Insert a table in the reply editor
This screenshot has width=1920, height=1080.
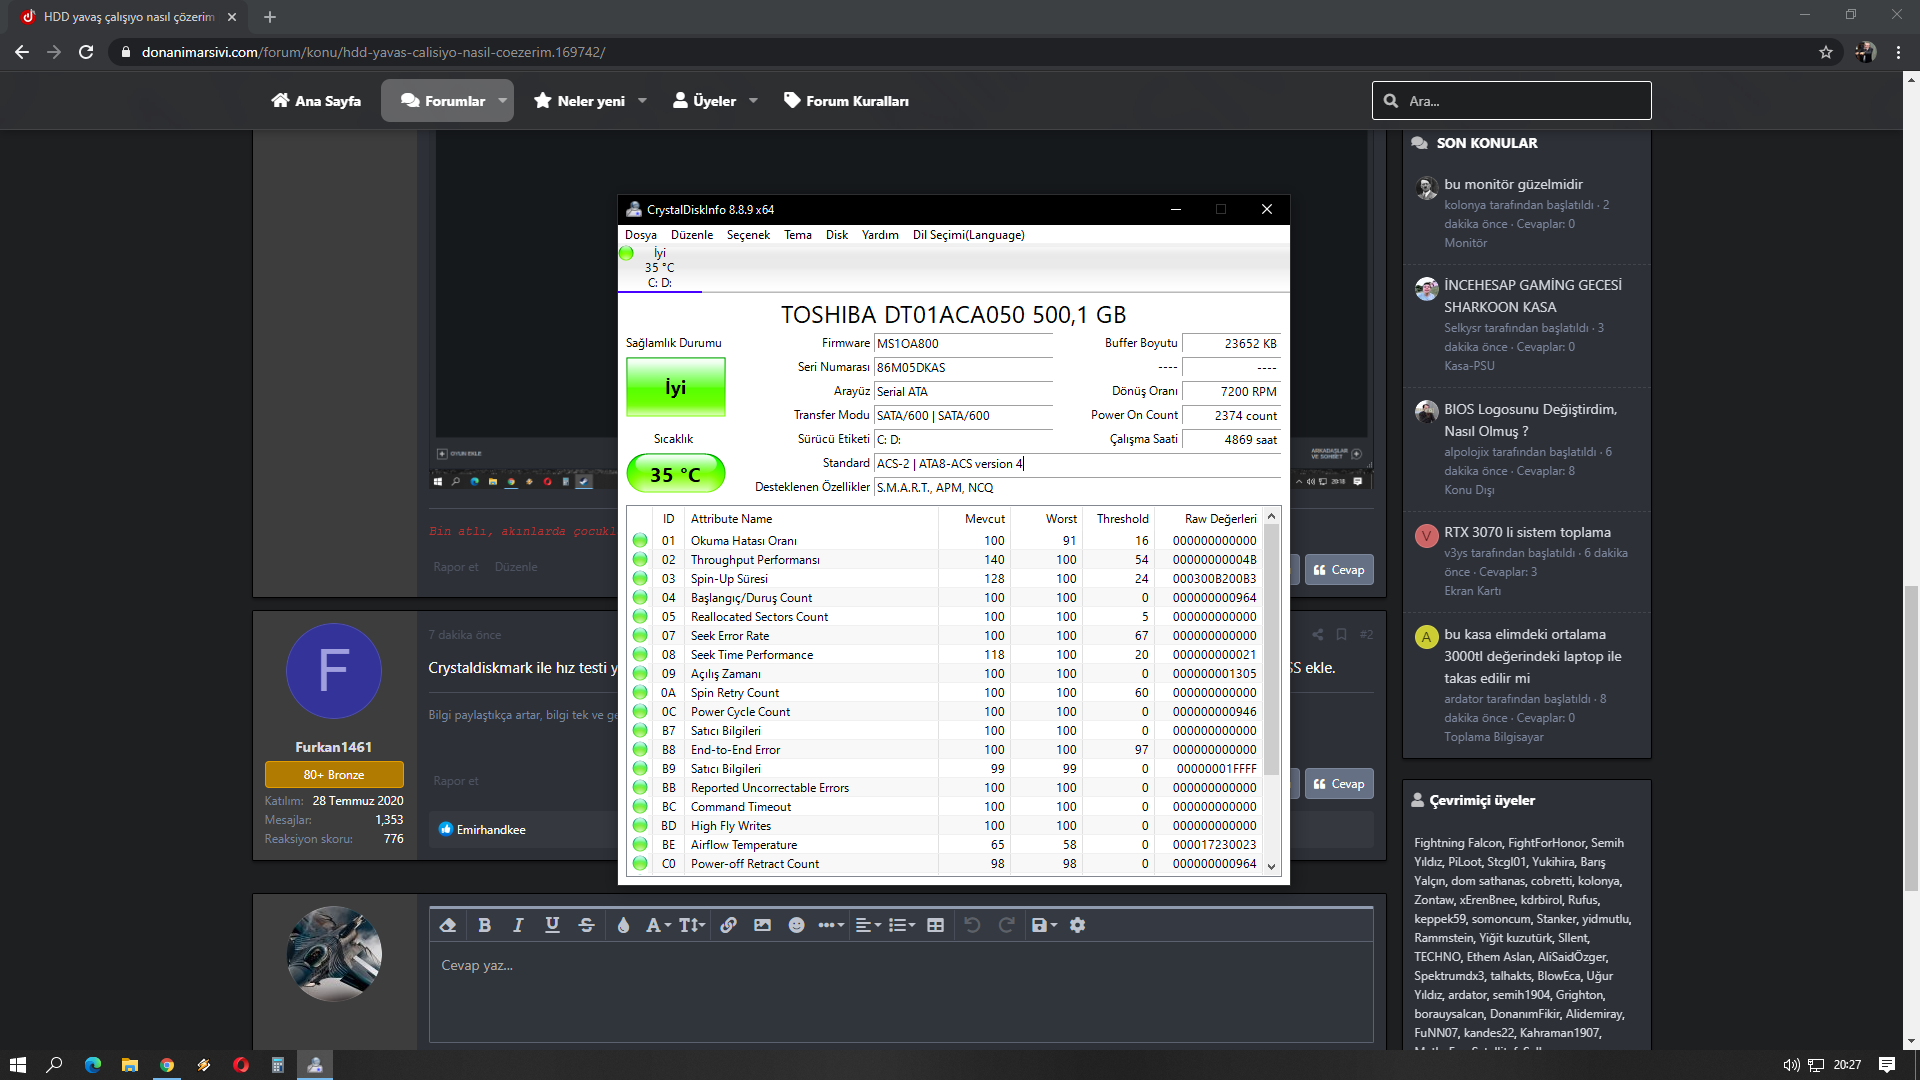tap(935, 925)
